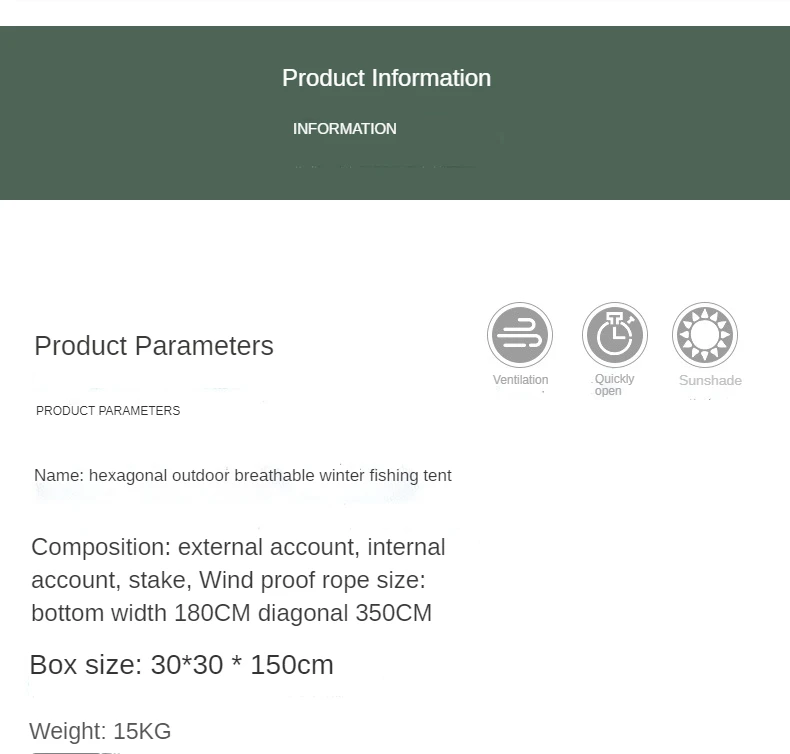Click the Quickly open label text
Image resolution: width=790 pixels, height=754 pixels.
click(614, 385)
